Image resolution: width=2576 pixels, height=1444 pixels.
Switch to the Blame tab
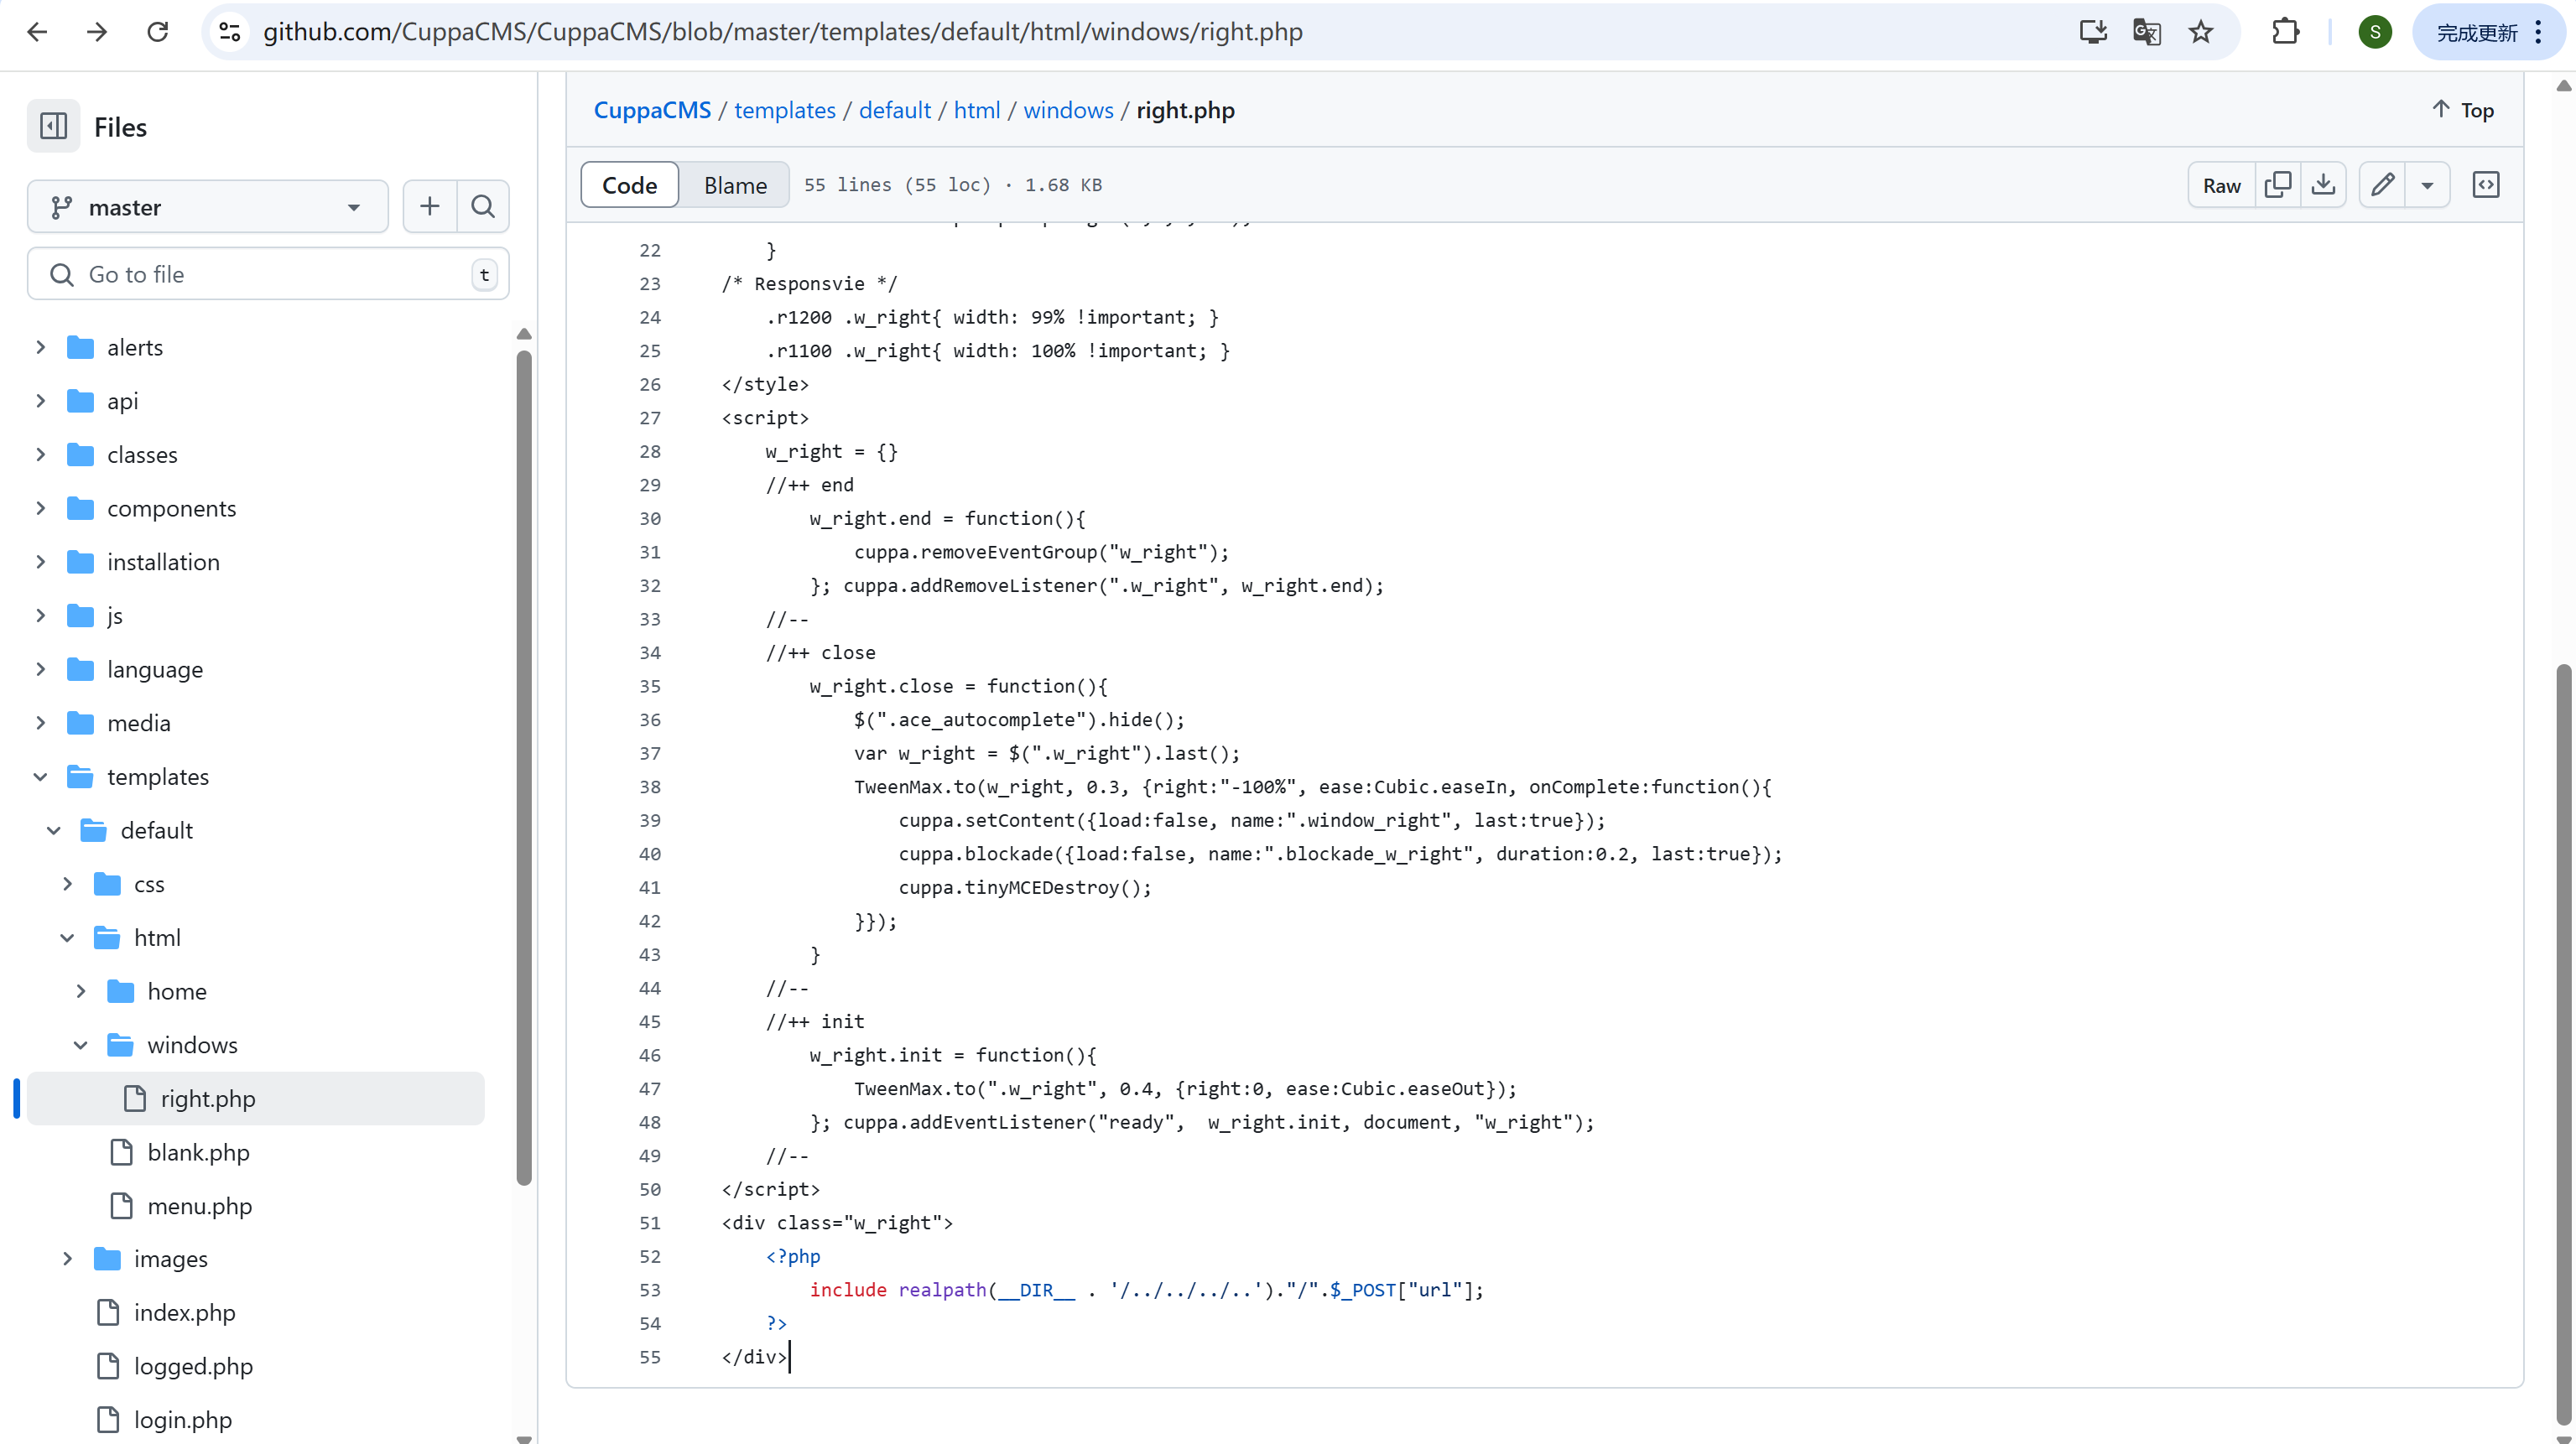735,185
